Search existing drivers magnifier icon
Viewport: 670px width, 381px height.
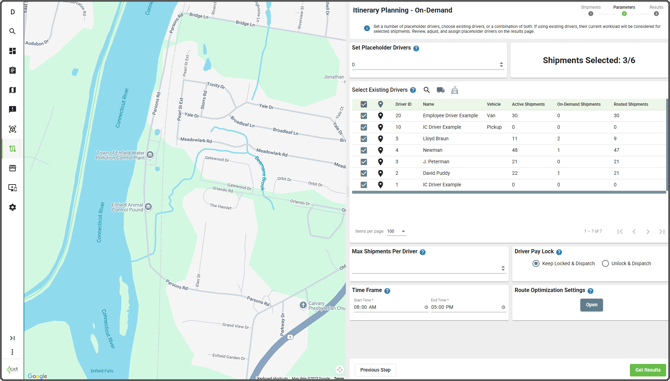(x=426, y=90)
